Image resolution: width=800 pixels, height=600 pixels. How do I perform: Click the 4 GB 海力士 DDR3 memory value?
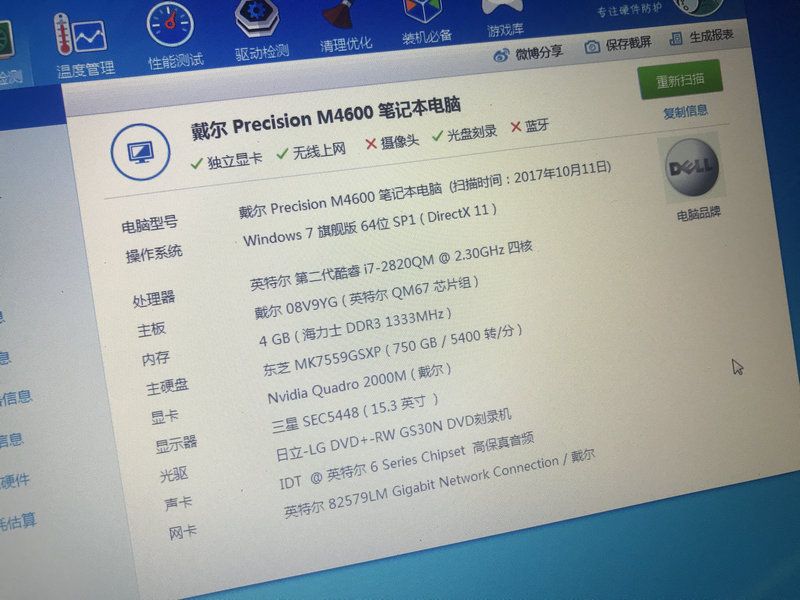tap(355, 328)
